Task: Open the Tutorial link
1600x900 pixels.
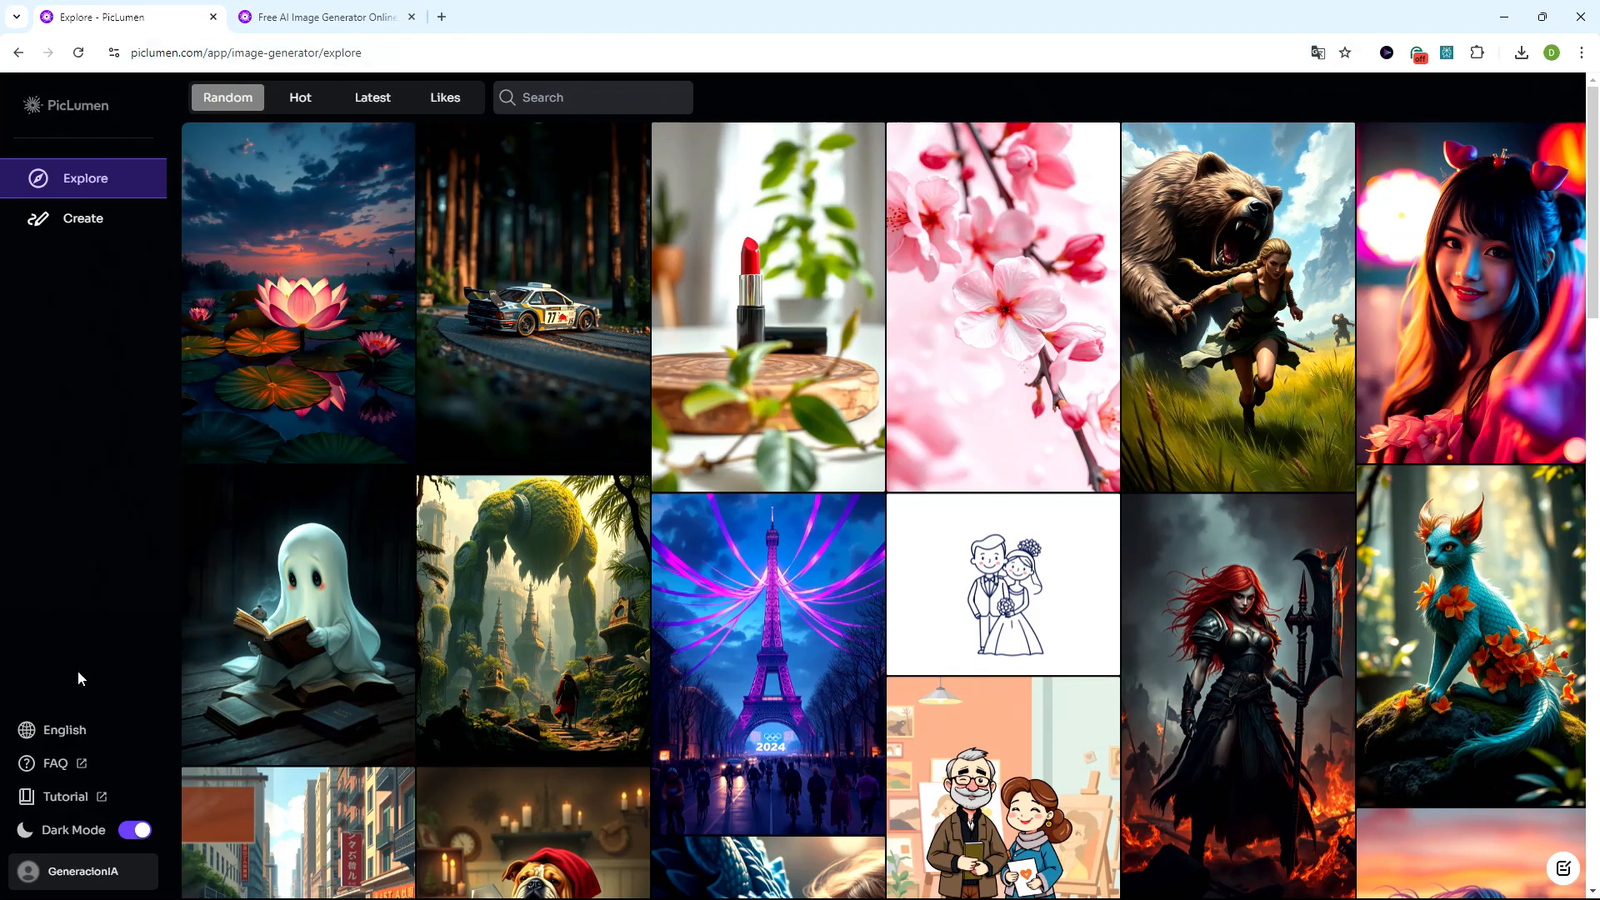Action: pos(66,797)
